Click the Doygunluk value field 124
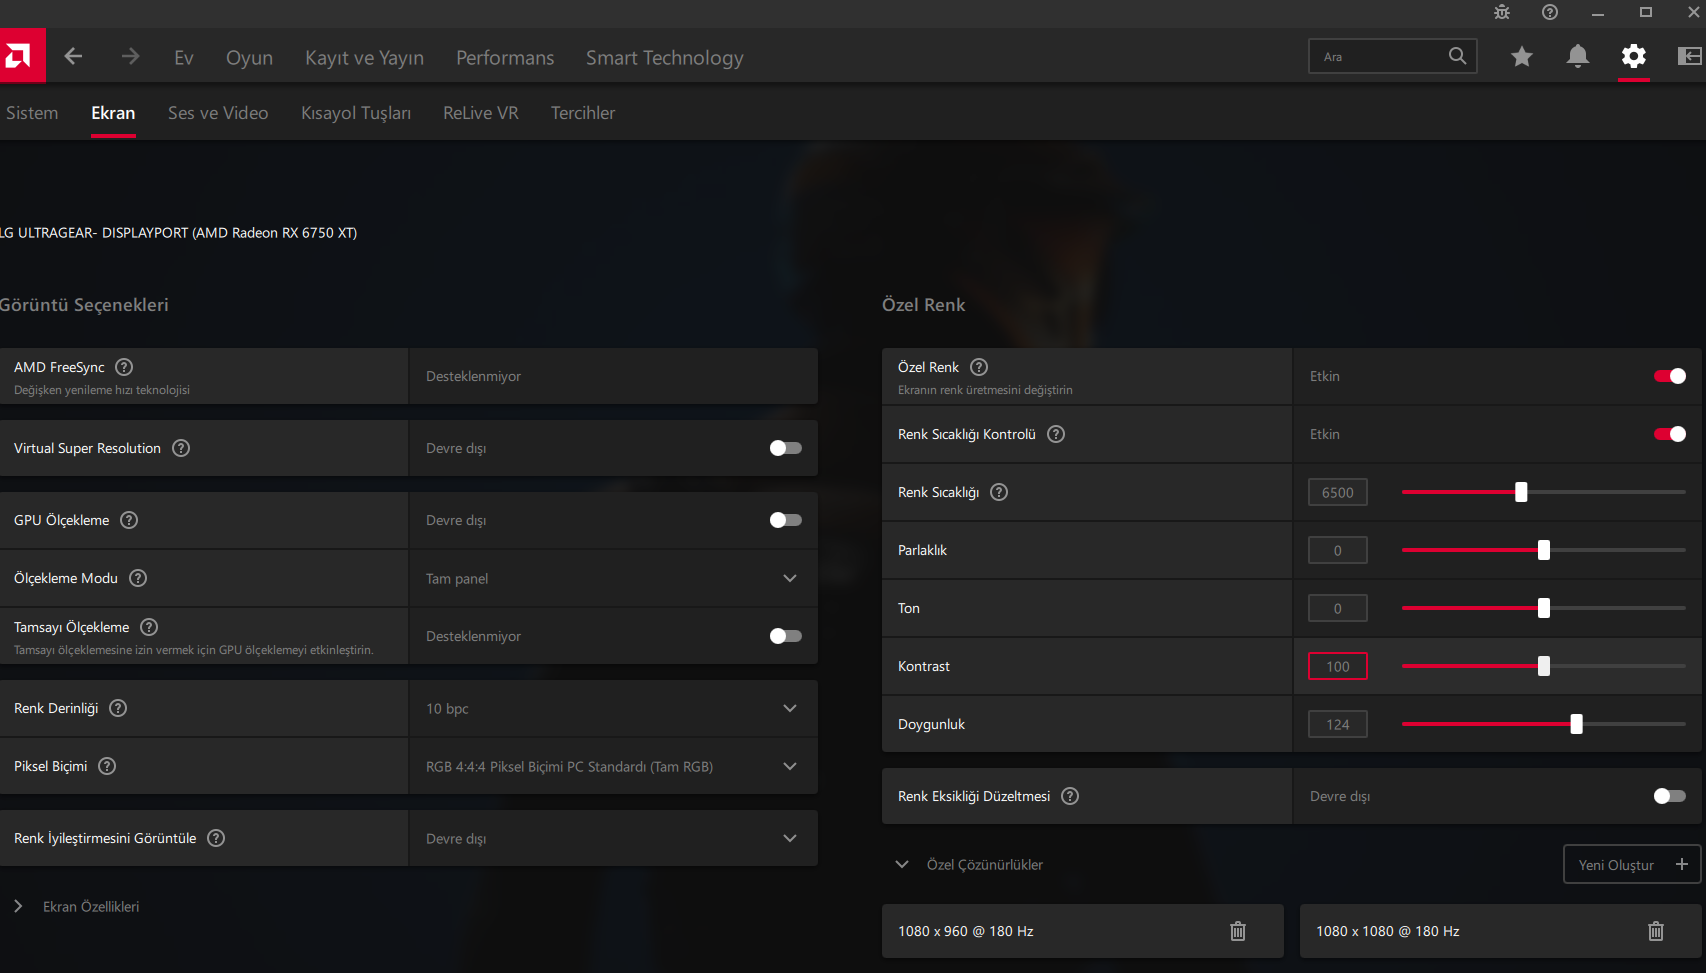This screenshot has width=1706, height=973. pyautogui.click(x=1338, y=724)
